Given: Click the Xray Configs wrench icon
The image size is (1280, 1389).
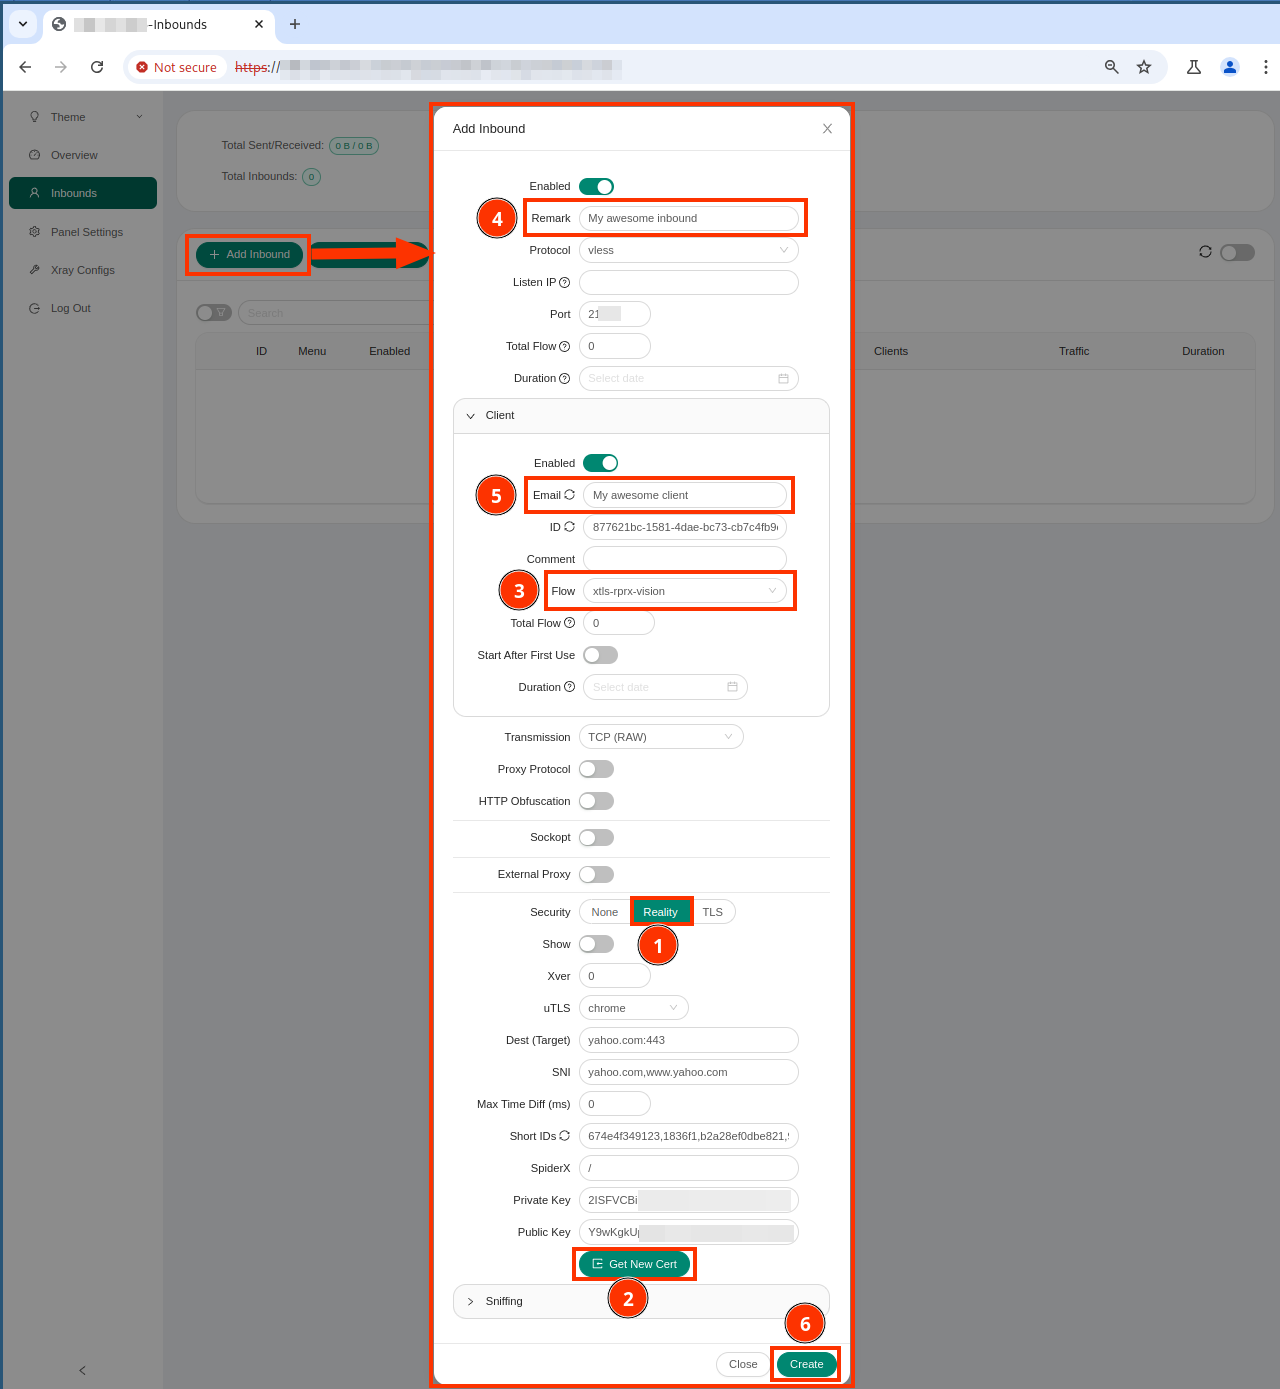Looking at the screenshot, I should [x=35, y=270].
